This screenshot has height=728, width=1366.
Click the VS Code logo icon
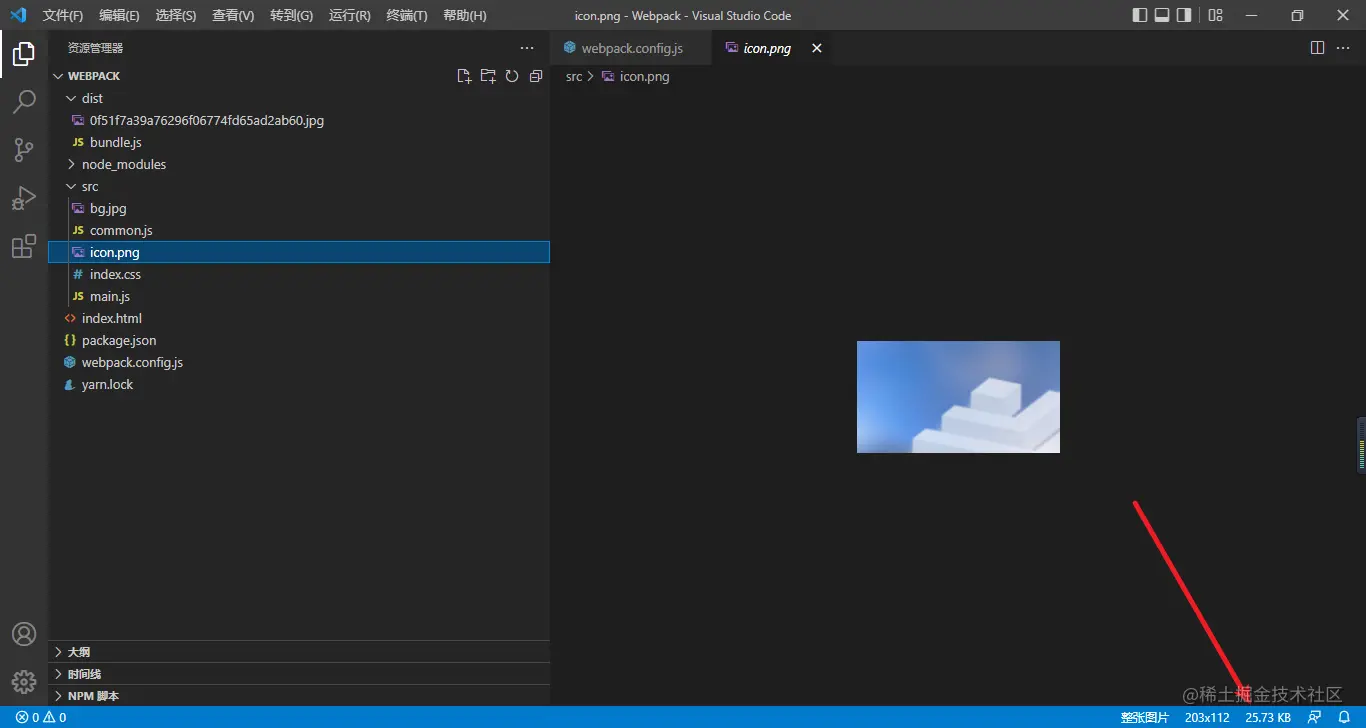click(x=18, y=15)
